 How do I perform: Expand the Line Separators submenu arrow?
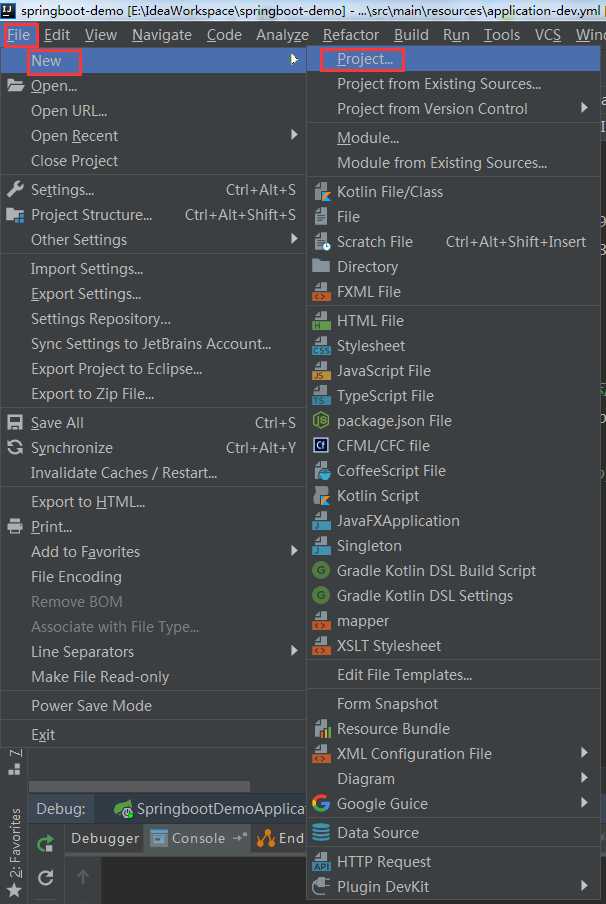pyautogui.click(x=294, y=651)
